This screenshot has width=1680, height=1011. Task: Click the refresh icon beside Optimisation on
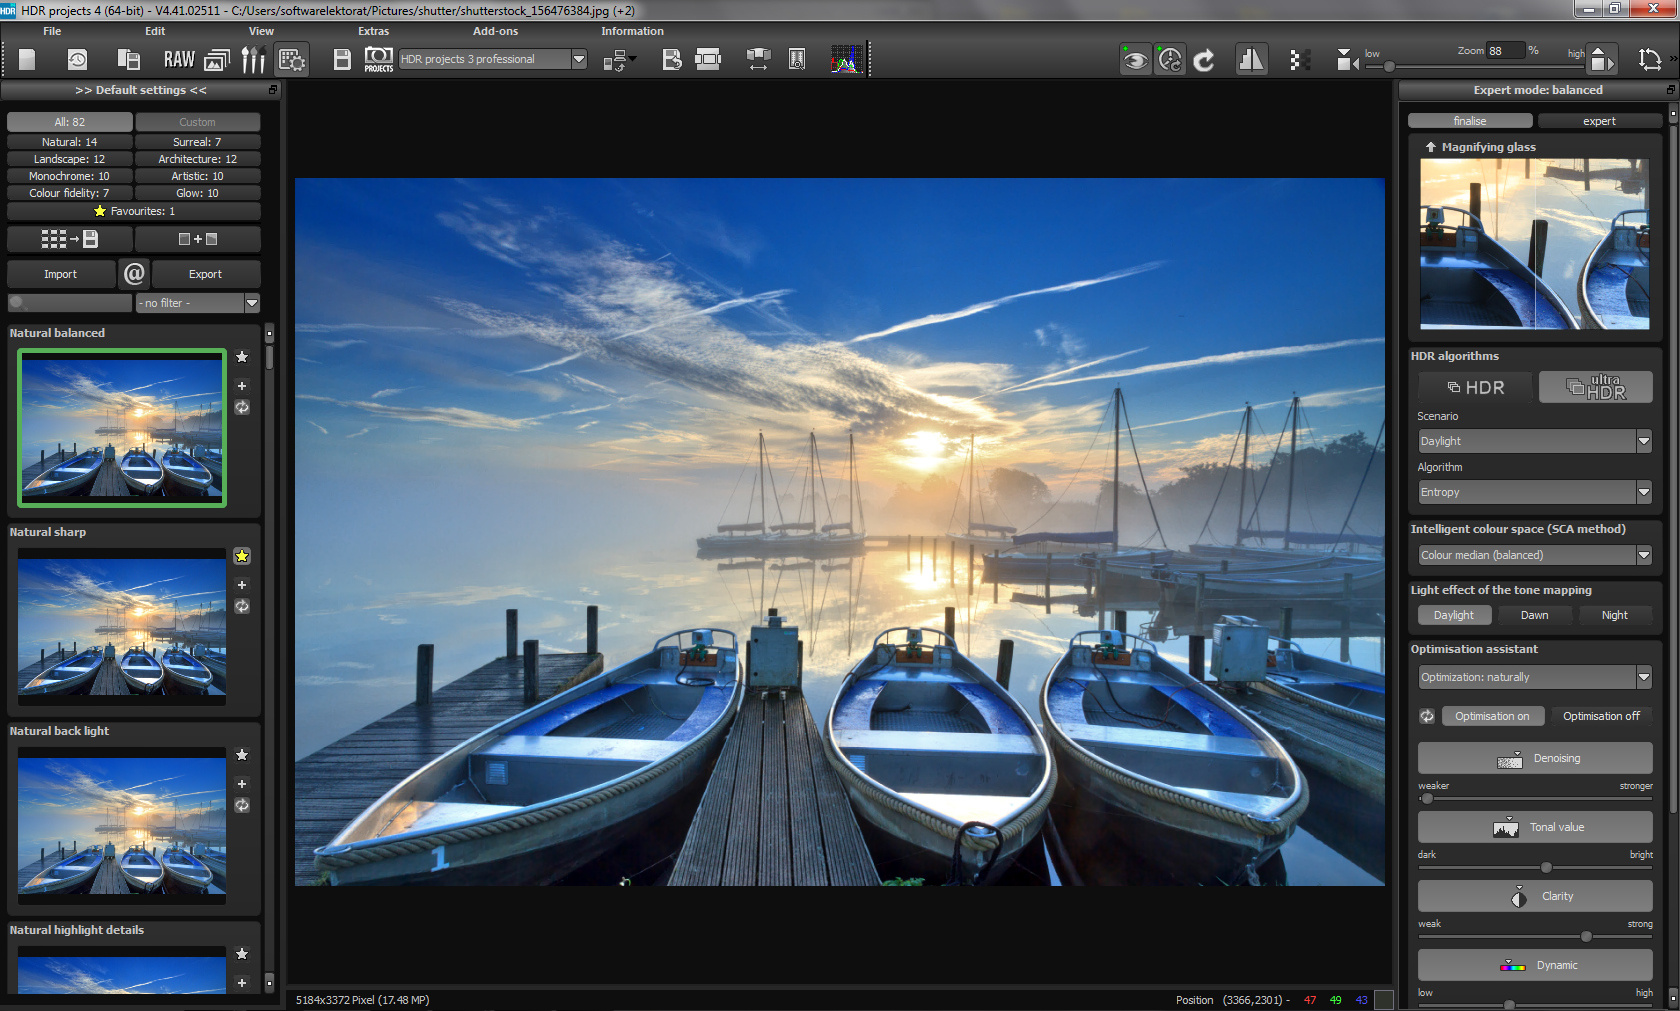pos(1427,716)
